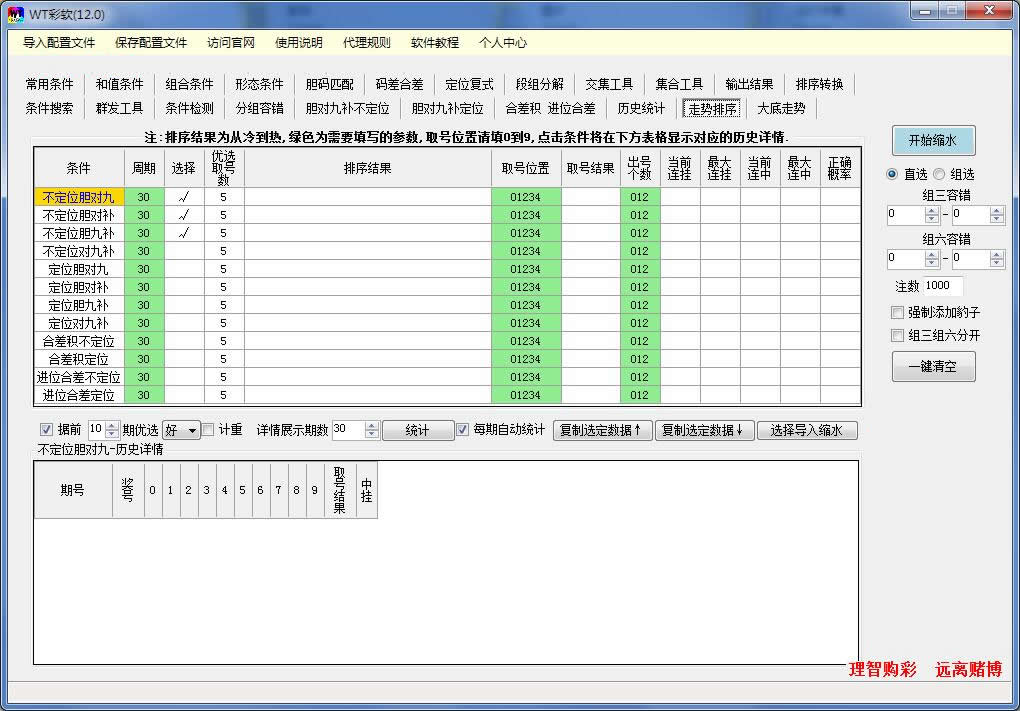Image resolution: width=1020 pixels, height=711 pixels.
Task: Click the 注数 input showing 1000
Action: 942,286
